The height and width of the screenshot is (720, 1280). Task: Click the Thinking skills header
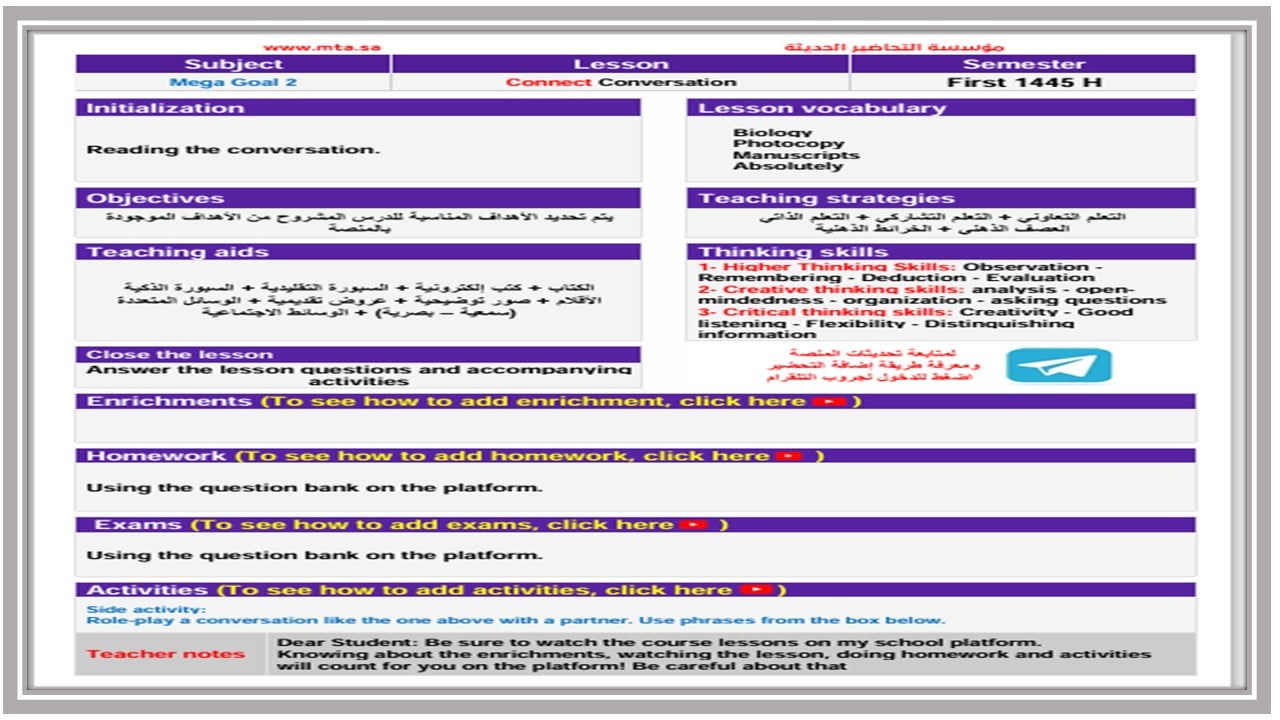point(941,252)
